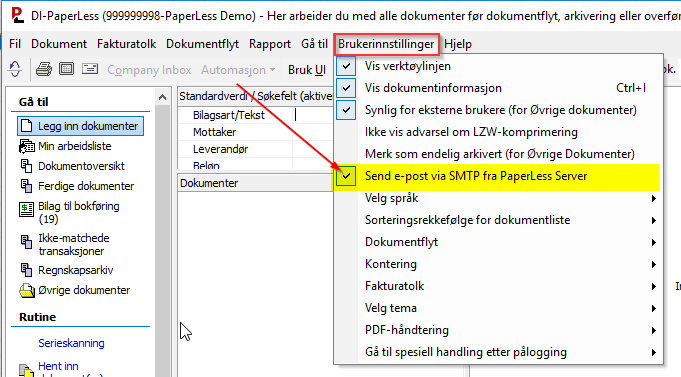Click the Øvrige dokumenter printer icon
The width and height of the screenshot is (681, 377).
(x=26, y=290)
